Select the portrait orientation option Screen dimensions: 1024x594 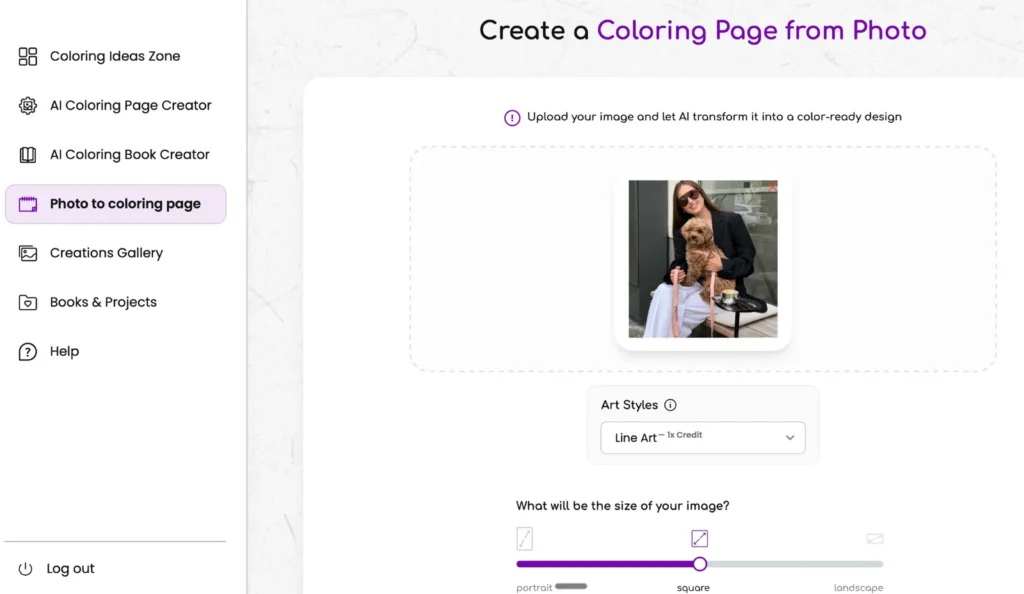524,538
